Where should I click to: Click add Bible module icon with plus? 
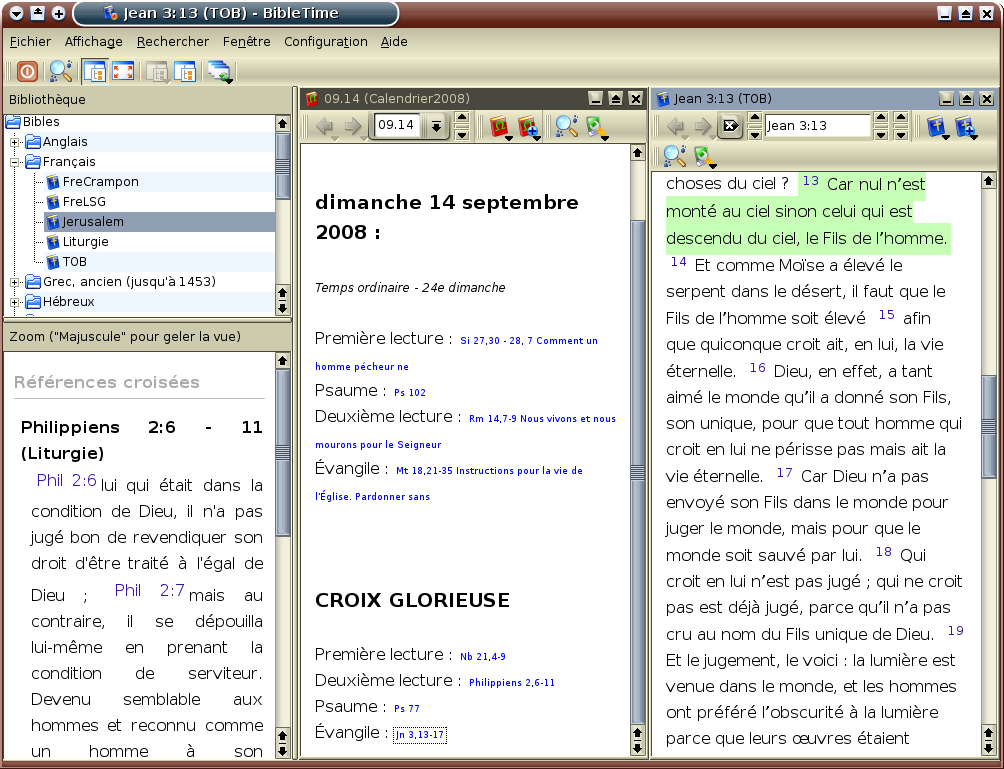pos(966,126)
